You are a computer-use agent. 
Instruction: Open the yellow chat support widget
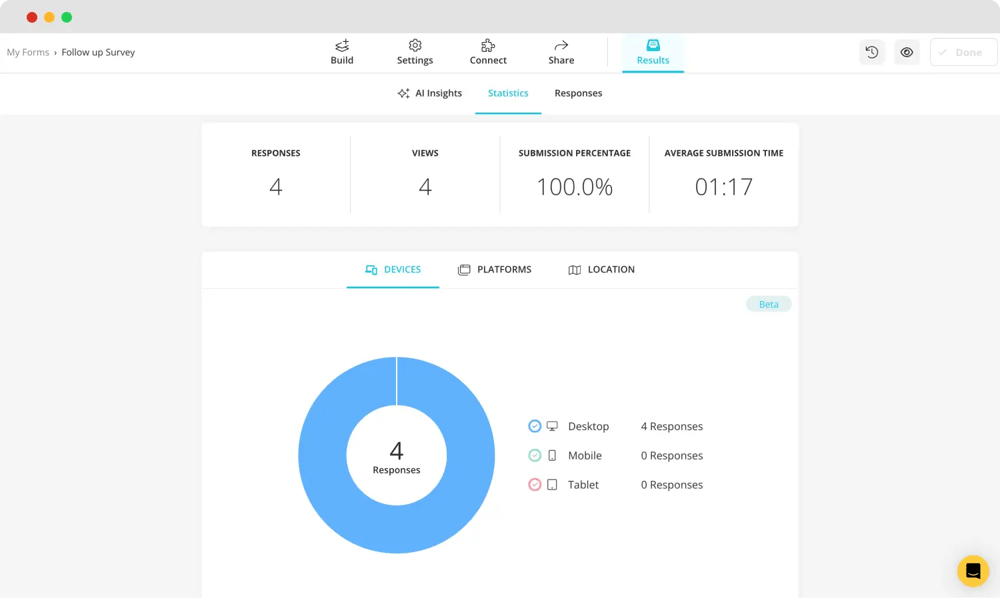(x=972, y=571)
